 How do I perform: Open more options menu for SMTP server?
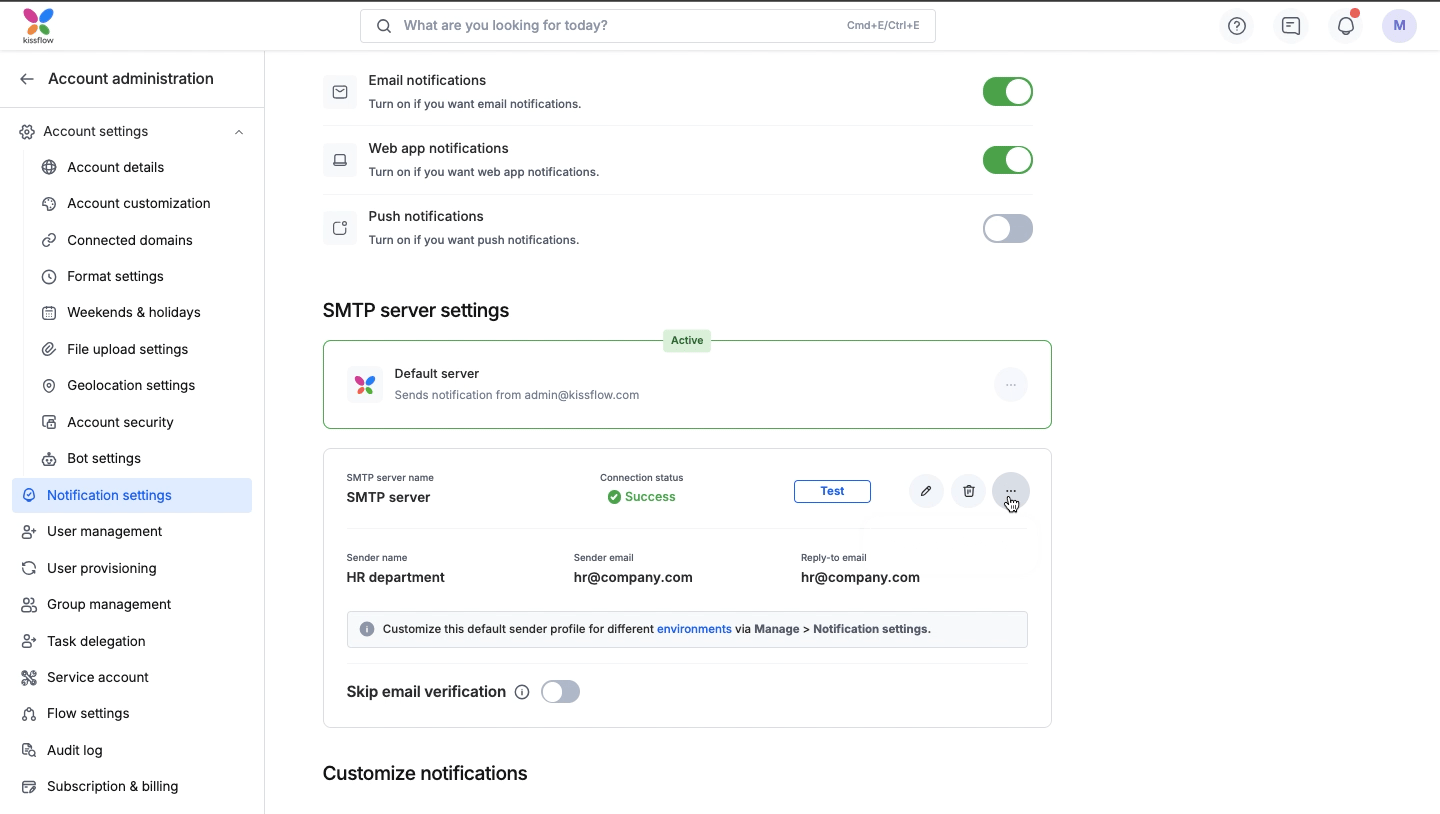[x=1011, y=491]
